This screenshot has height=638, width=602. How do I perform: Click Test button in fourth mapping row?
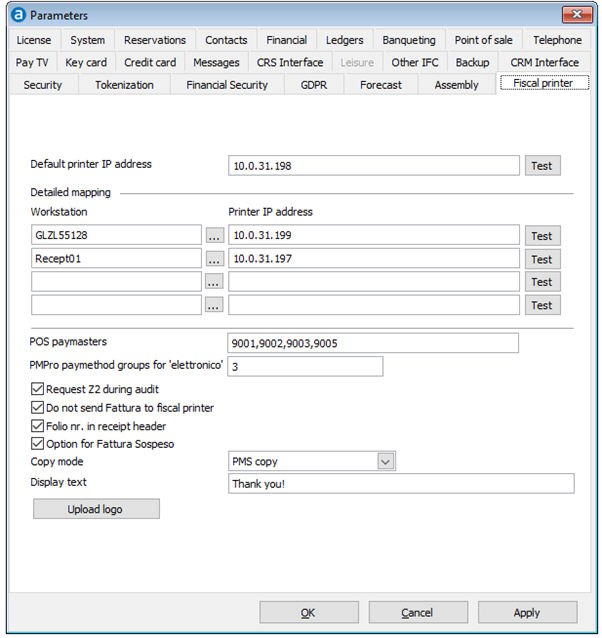coord(542,305)
